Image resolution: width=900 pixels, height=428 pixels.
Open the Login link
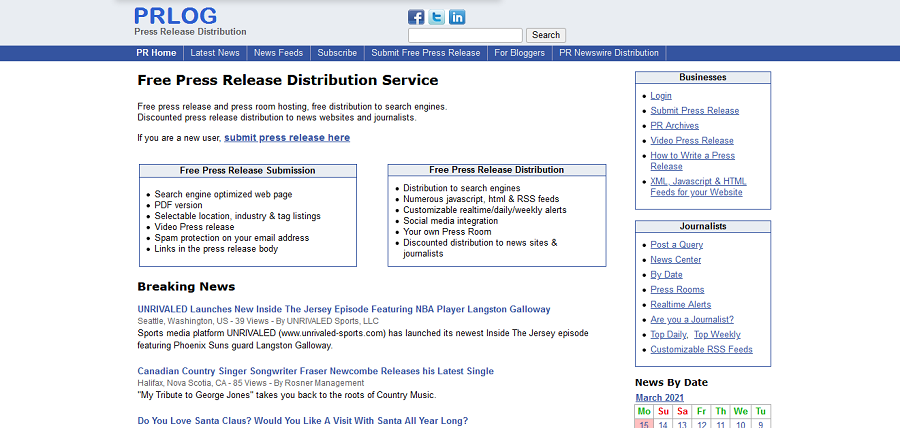(x=661, y=96)
